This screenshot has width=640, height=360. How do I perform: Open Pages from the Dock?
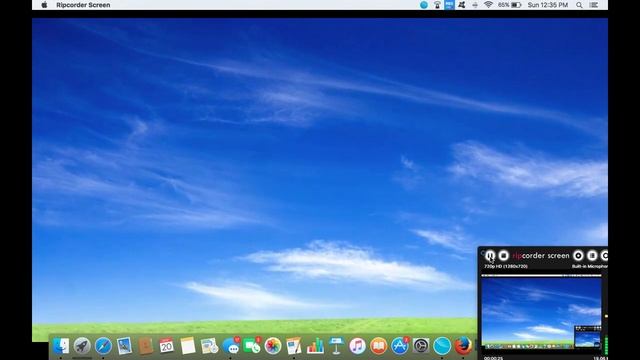(294, 346)
